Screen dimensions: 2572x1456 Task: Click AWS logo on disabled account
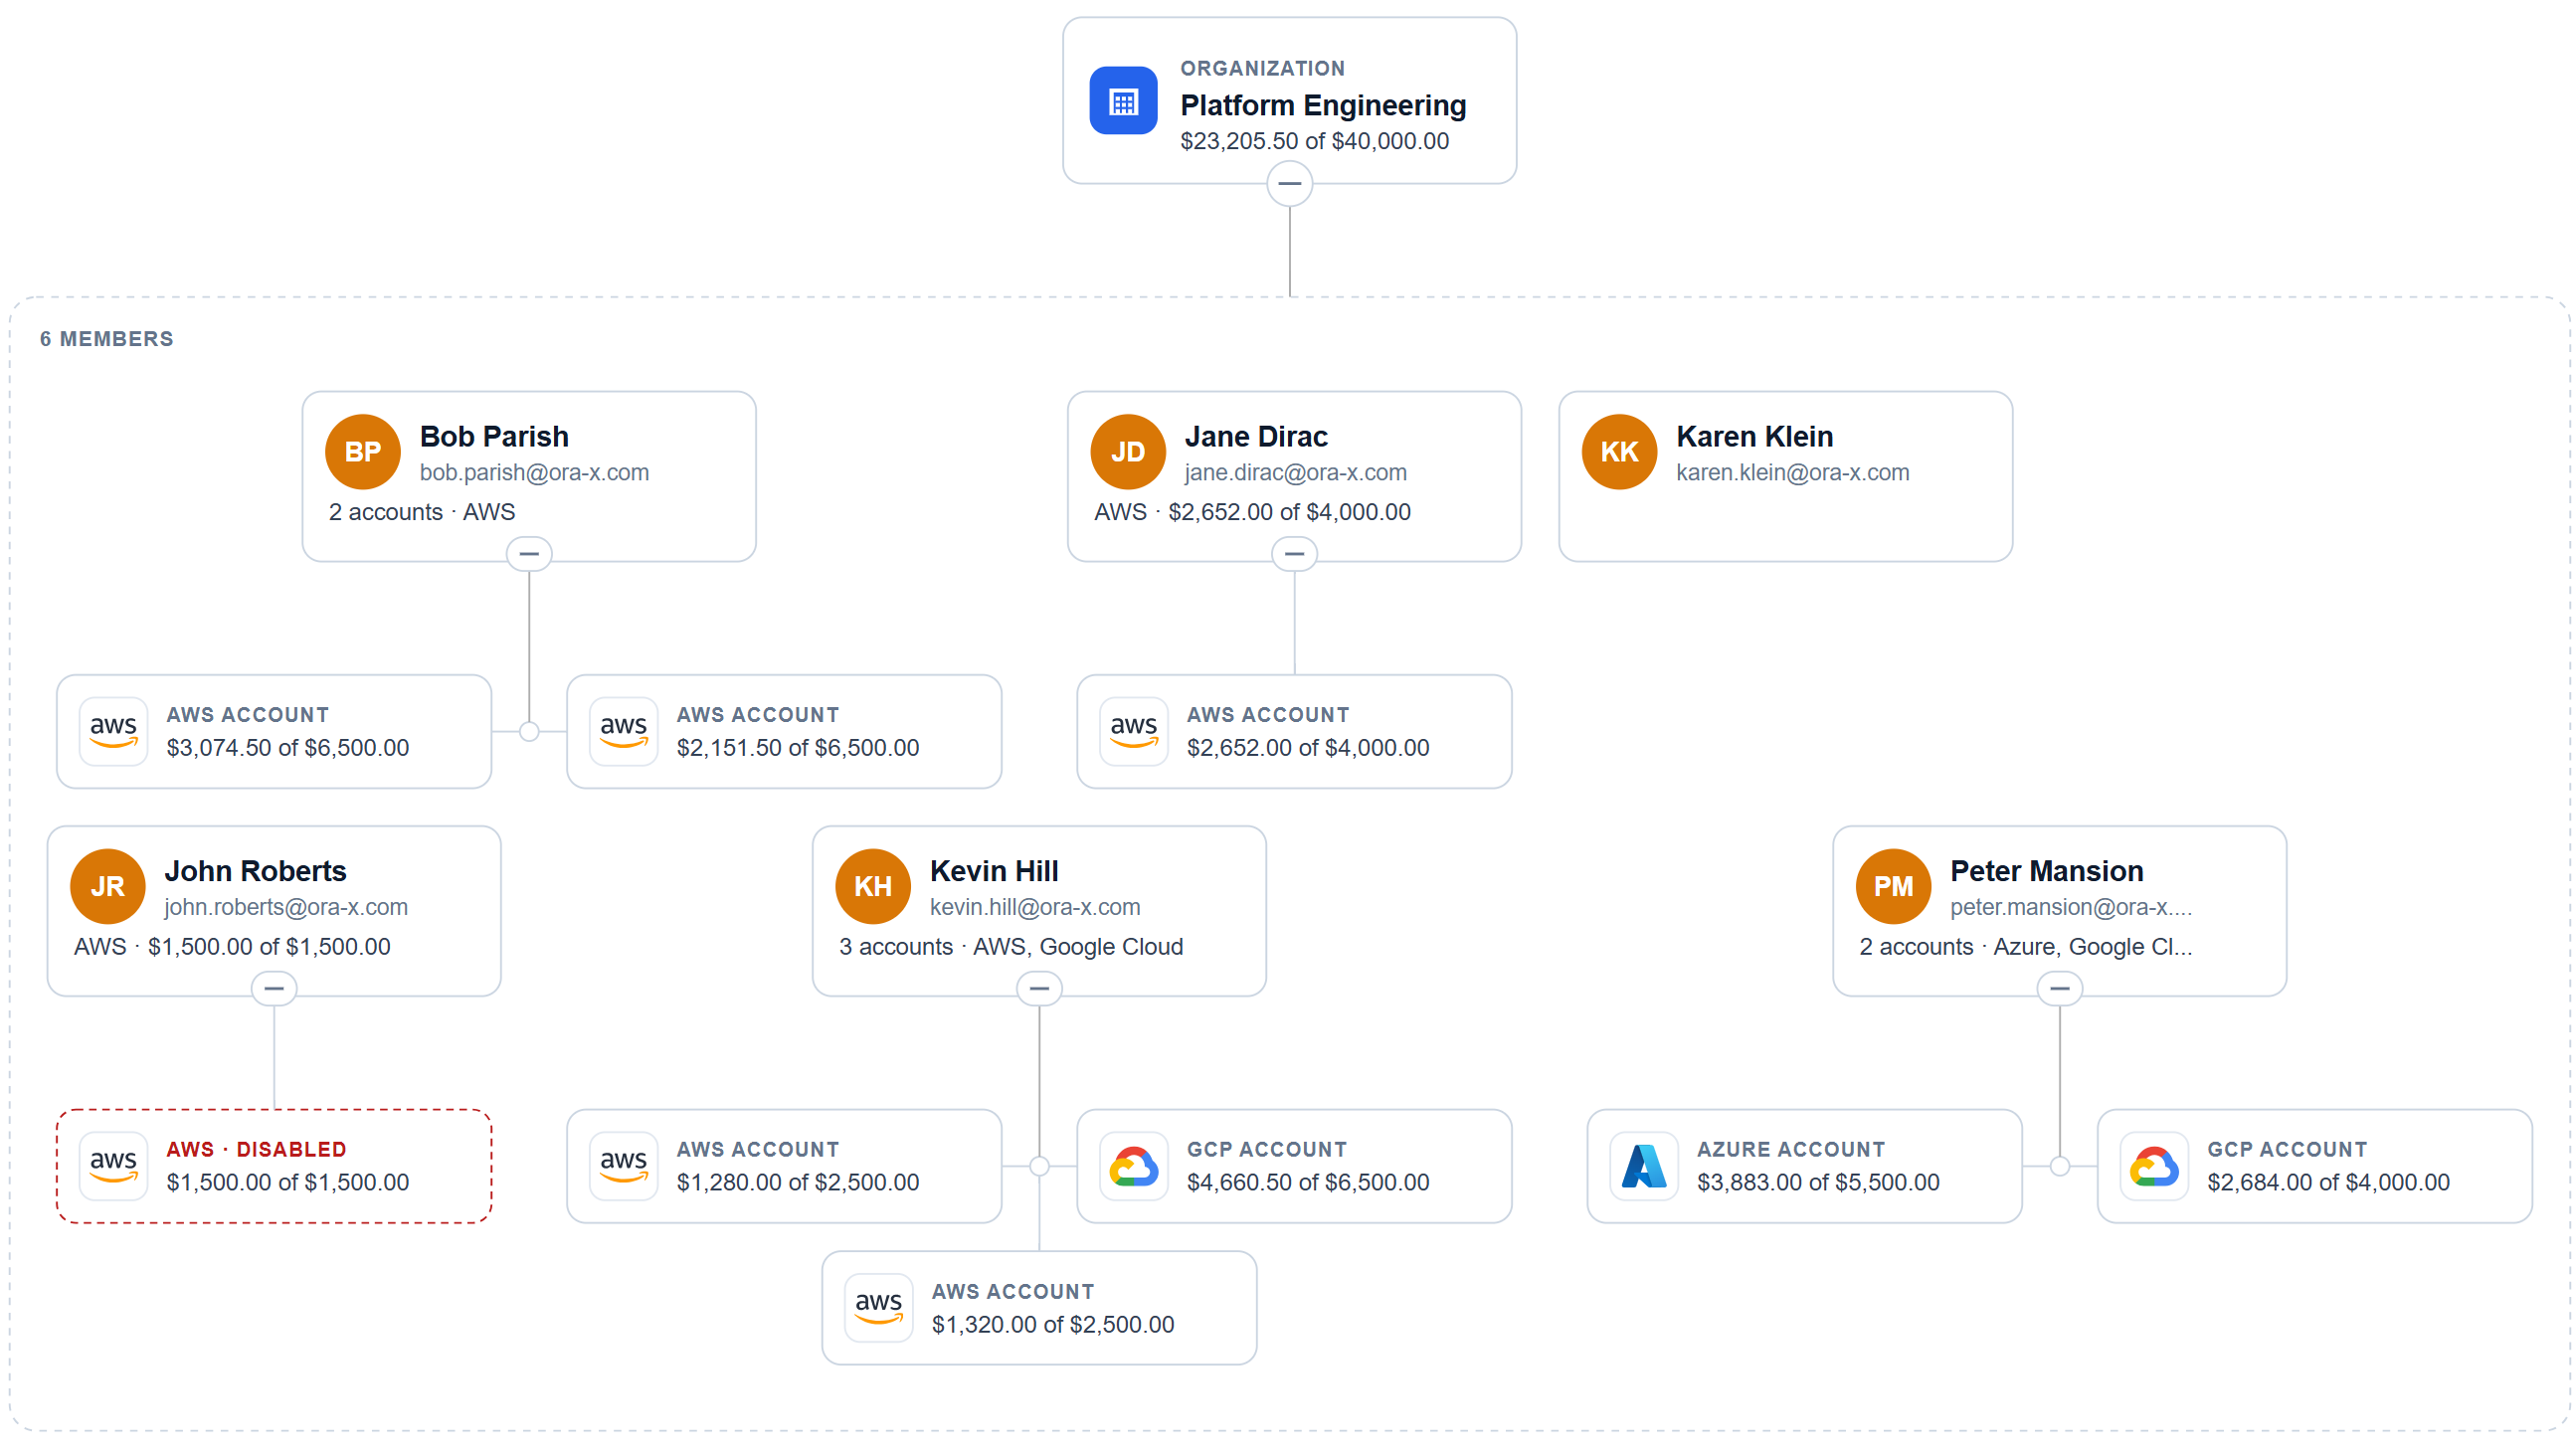(113, 1165)
